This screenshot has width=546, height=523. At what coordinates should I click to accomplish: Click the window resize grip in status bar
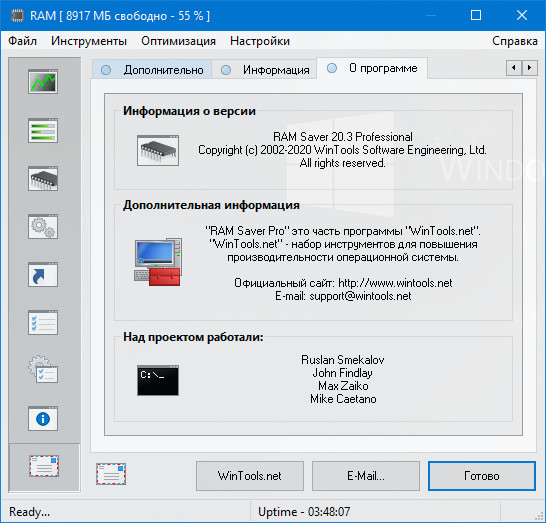(540, 517)
